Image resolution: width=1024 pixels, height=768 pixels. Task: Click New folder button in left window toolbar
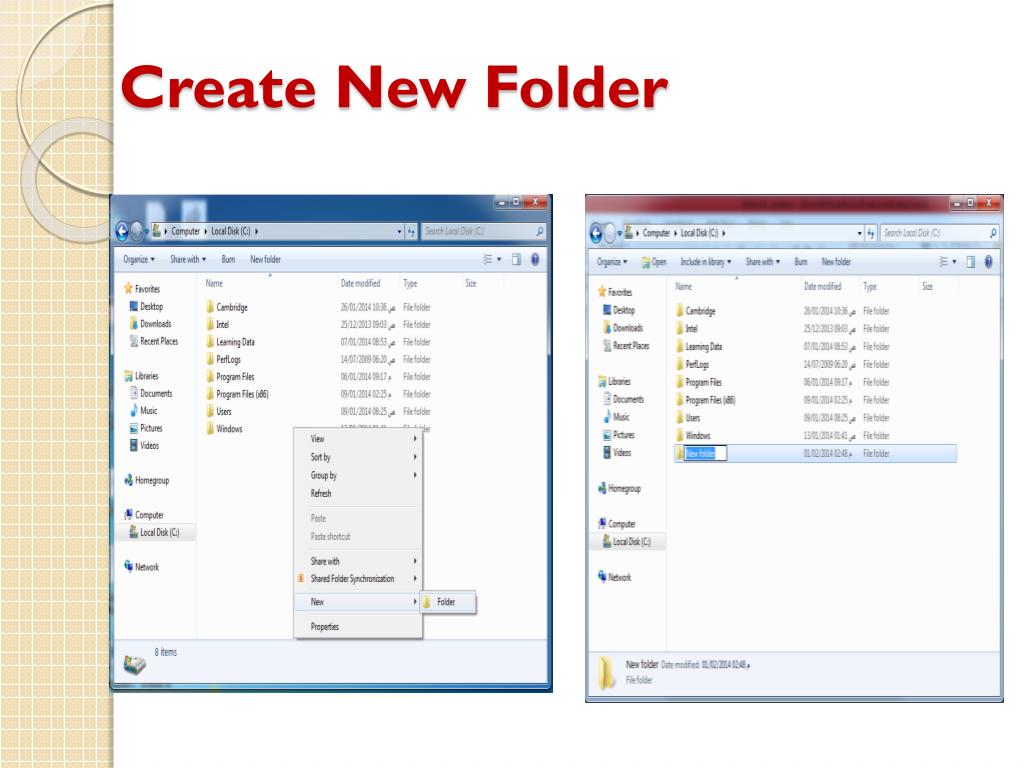265,259
